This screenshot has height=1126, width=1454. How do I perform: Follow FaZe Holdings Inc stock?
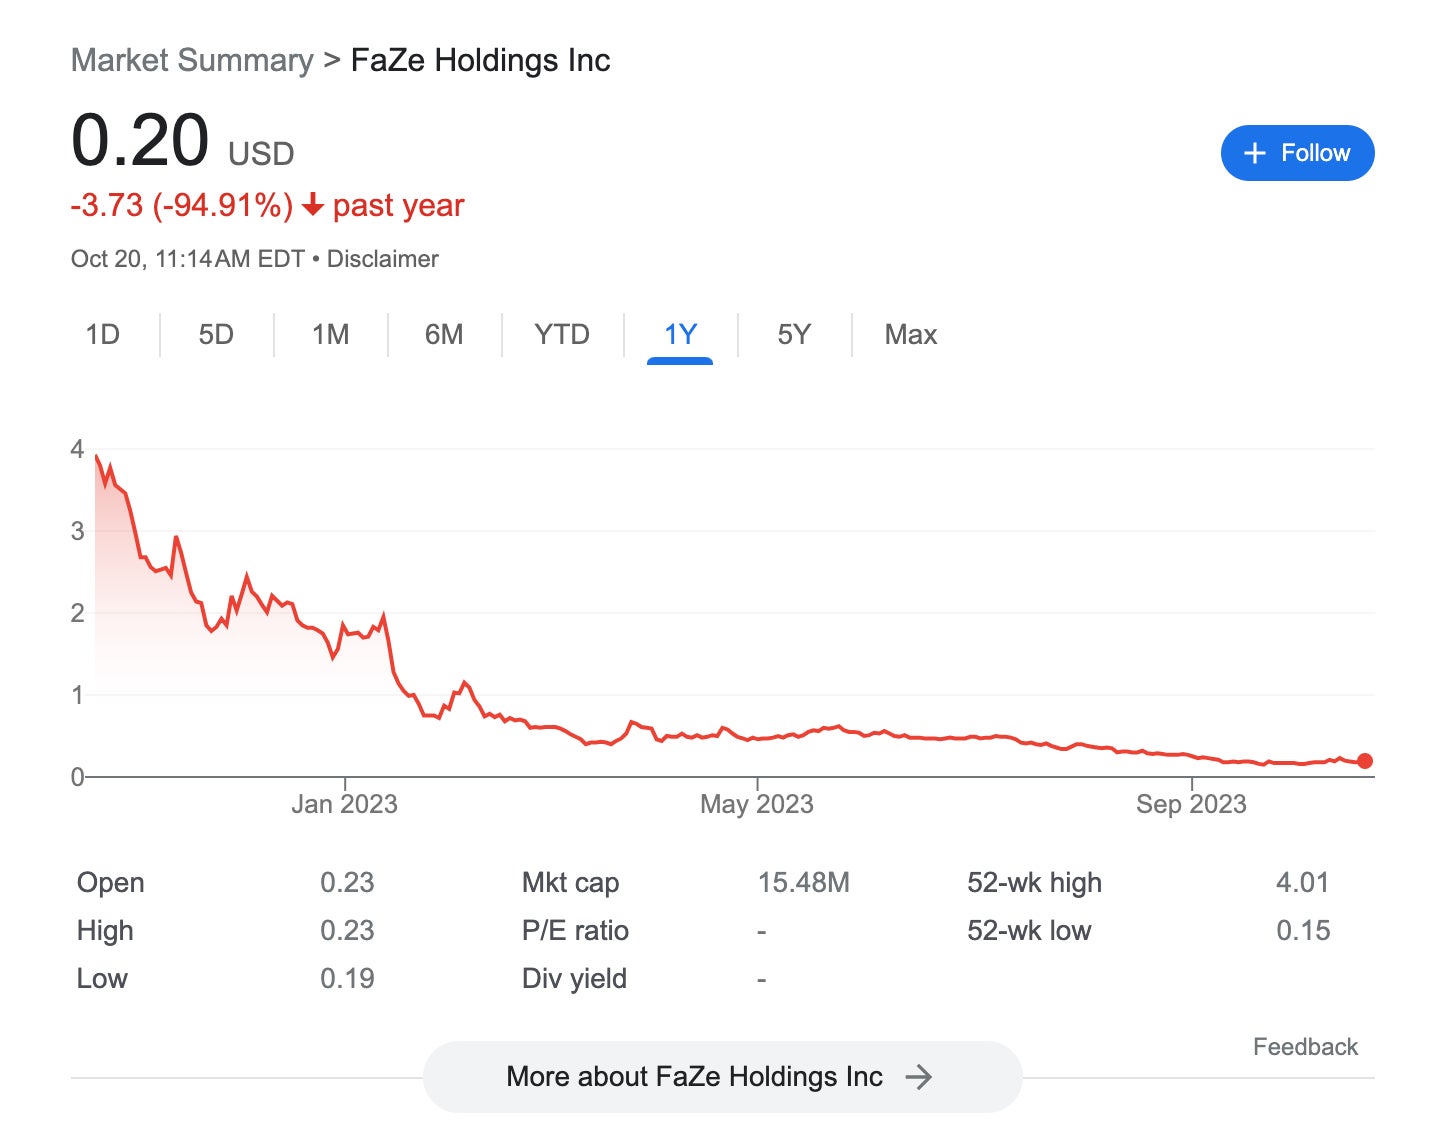point(1297,153)
